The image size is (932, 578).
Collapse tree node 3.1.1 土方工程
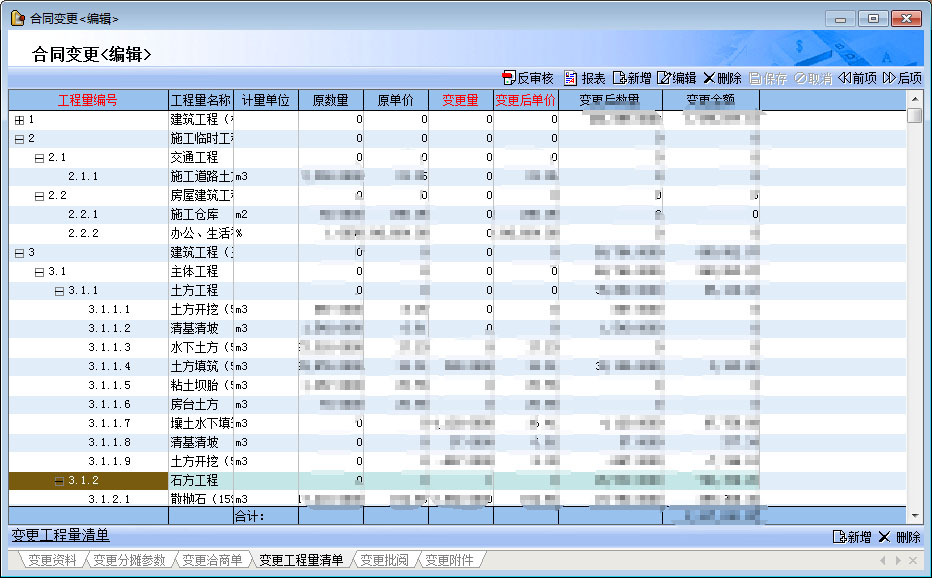pos(59,291)
